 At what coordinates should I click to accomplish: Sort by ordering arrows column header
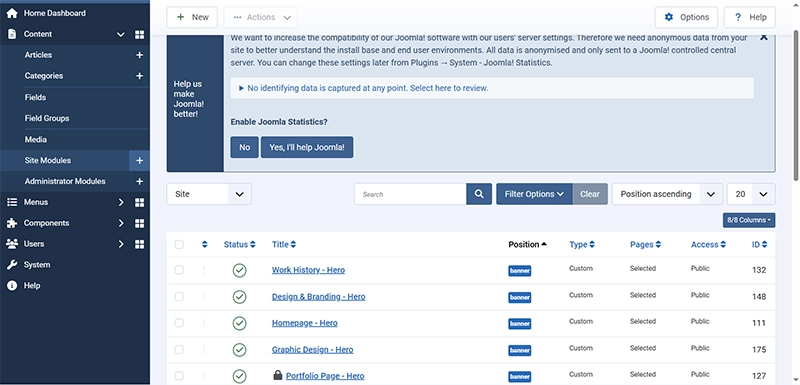coord(205,245)
